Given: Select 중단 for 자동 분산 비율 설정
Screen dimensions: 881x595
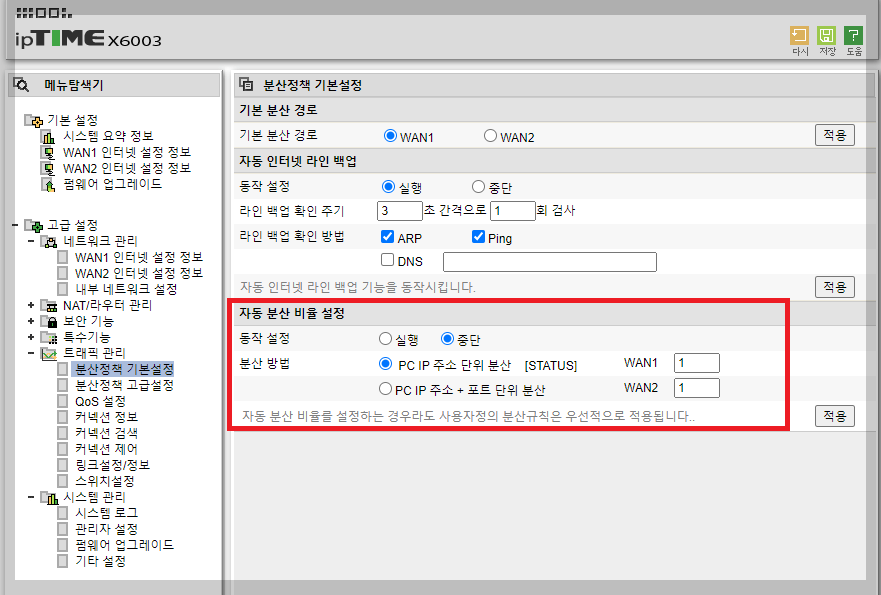Looking at the screenshot, I should click(x=447, y=338).
